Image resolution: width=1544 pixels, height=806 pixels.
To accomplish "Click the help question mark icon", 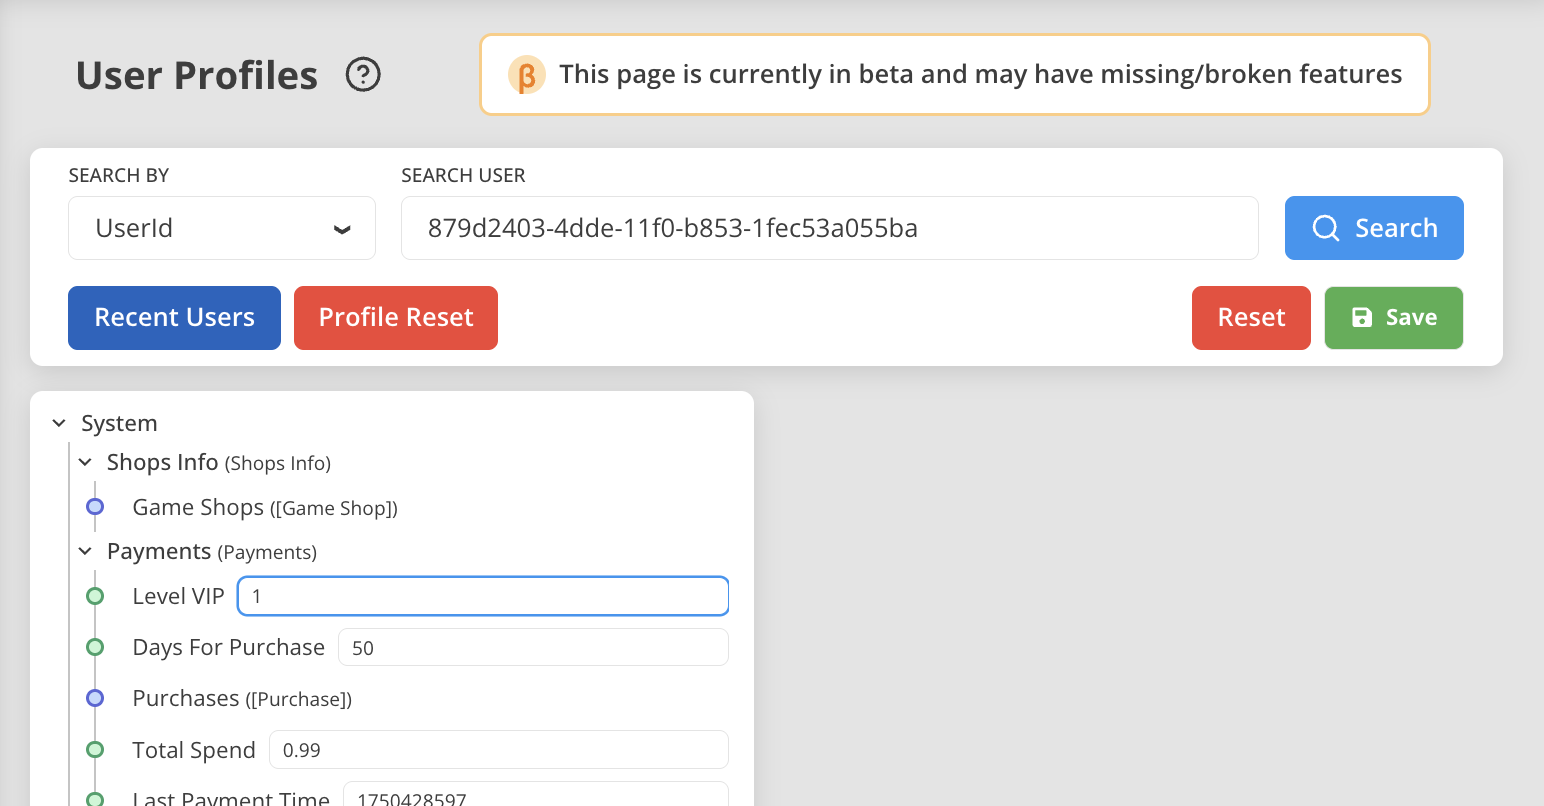I will [363, 75].
